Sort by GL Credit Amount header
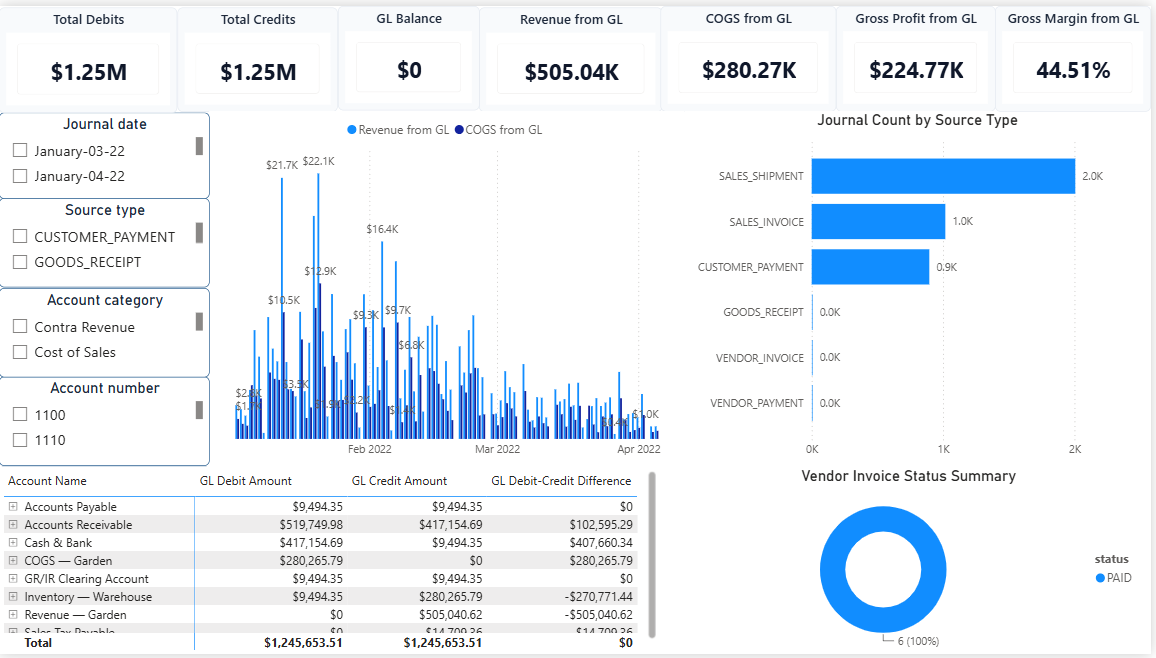This screenshot has width=1156, height=658. [399, 480]
